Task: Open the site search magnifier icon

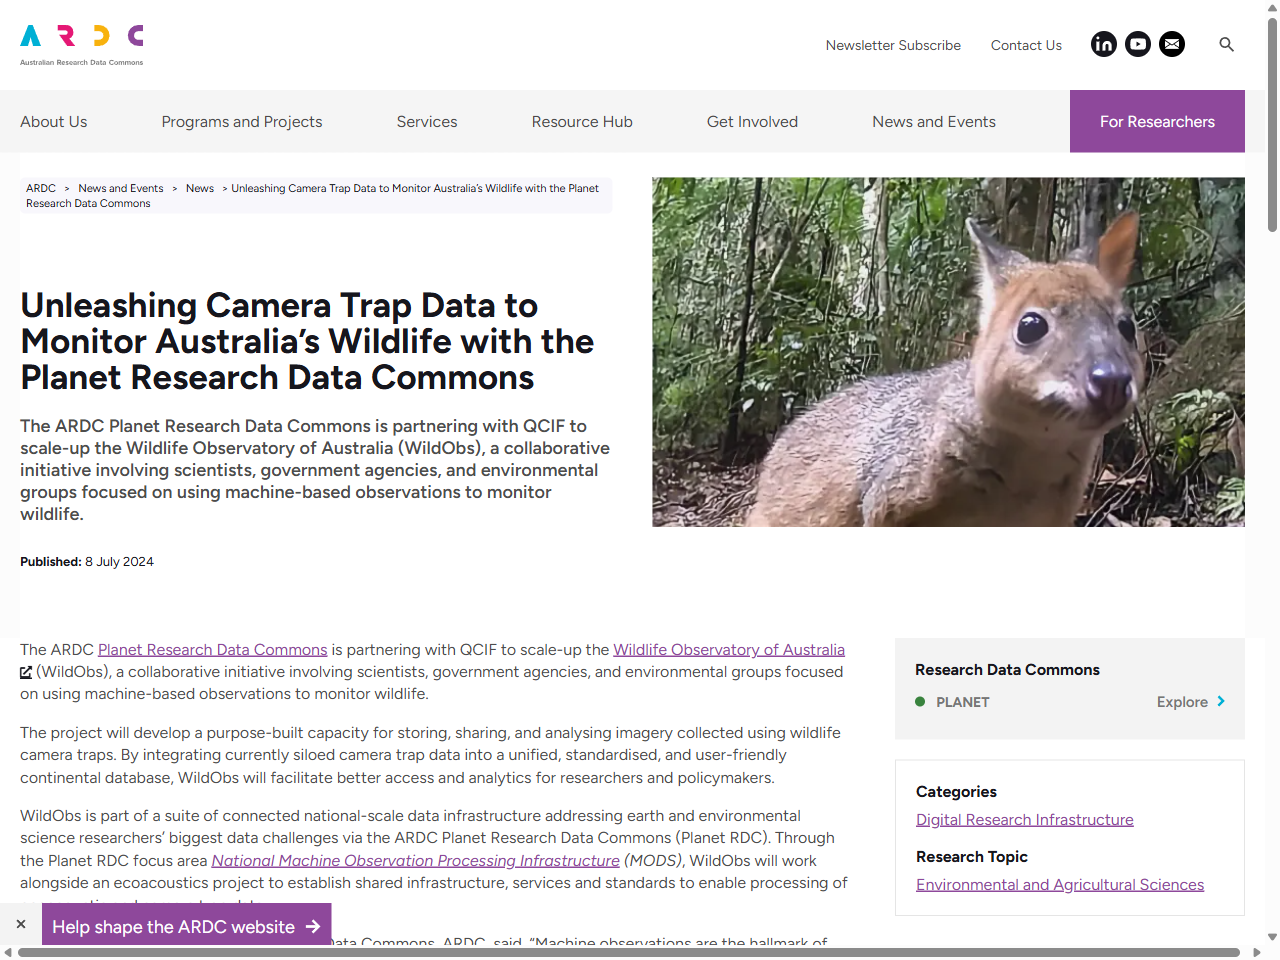Action: coord(1226,44)
